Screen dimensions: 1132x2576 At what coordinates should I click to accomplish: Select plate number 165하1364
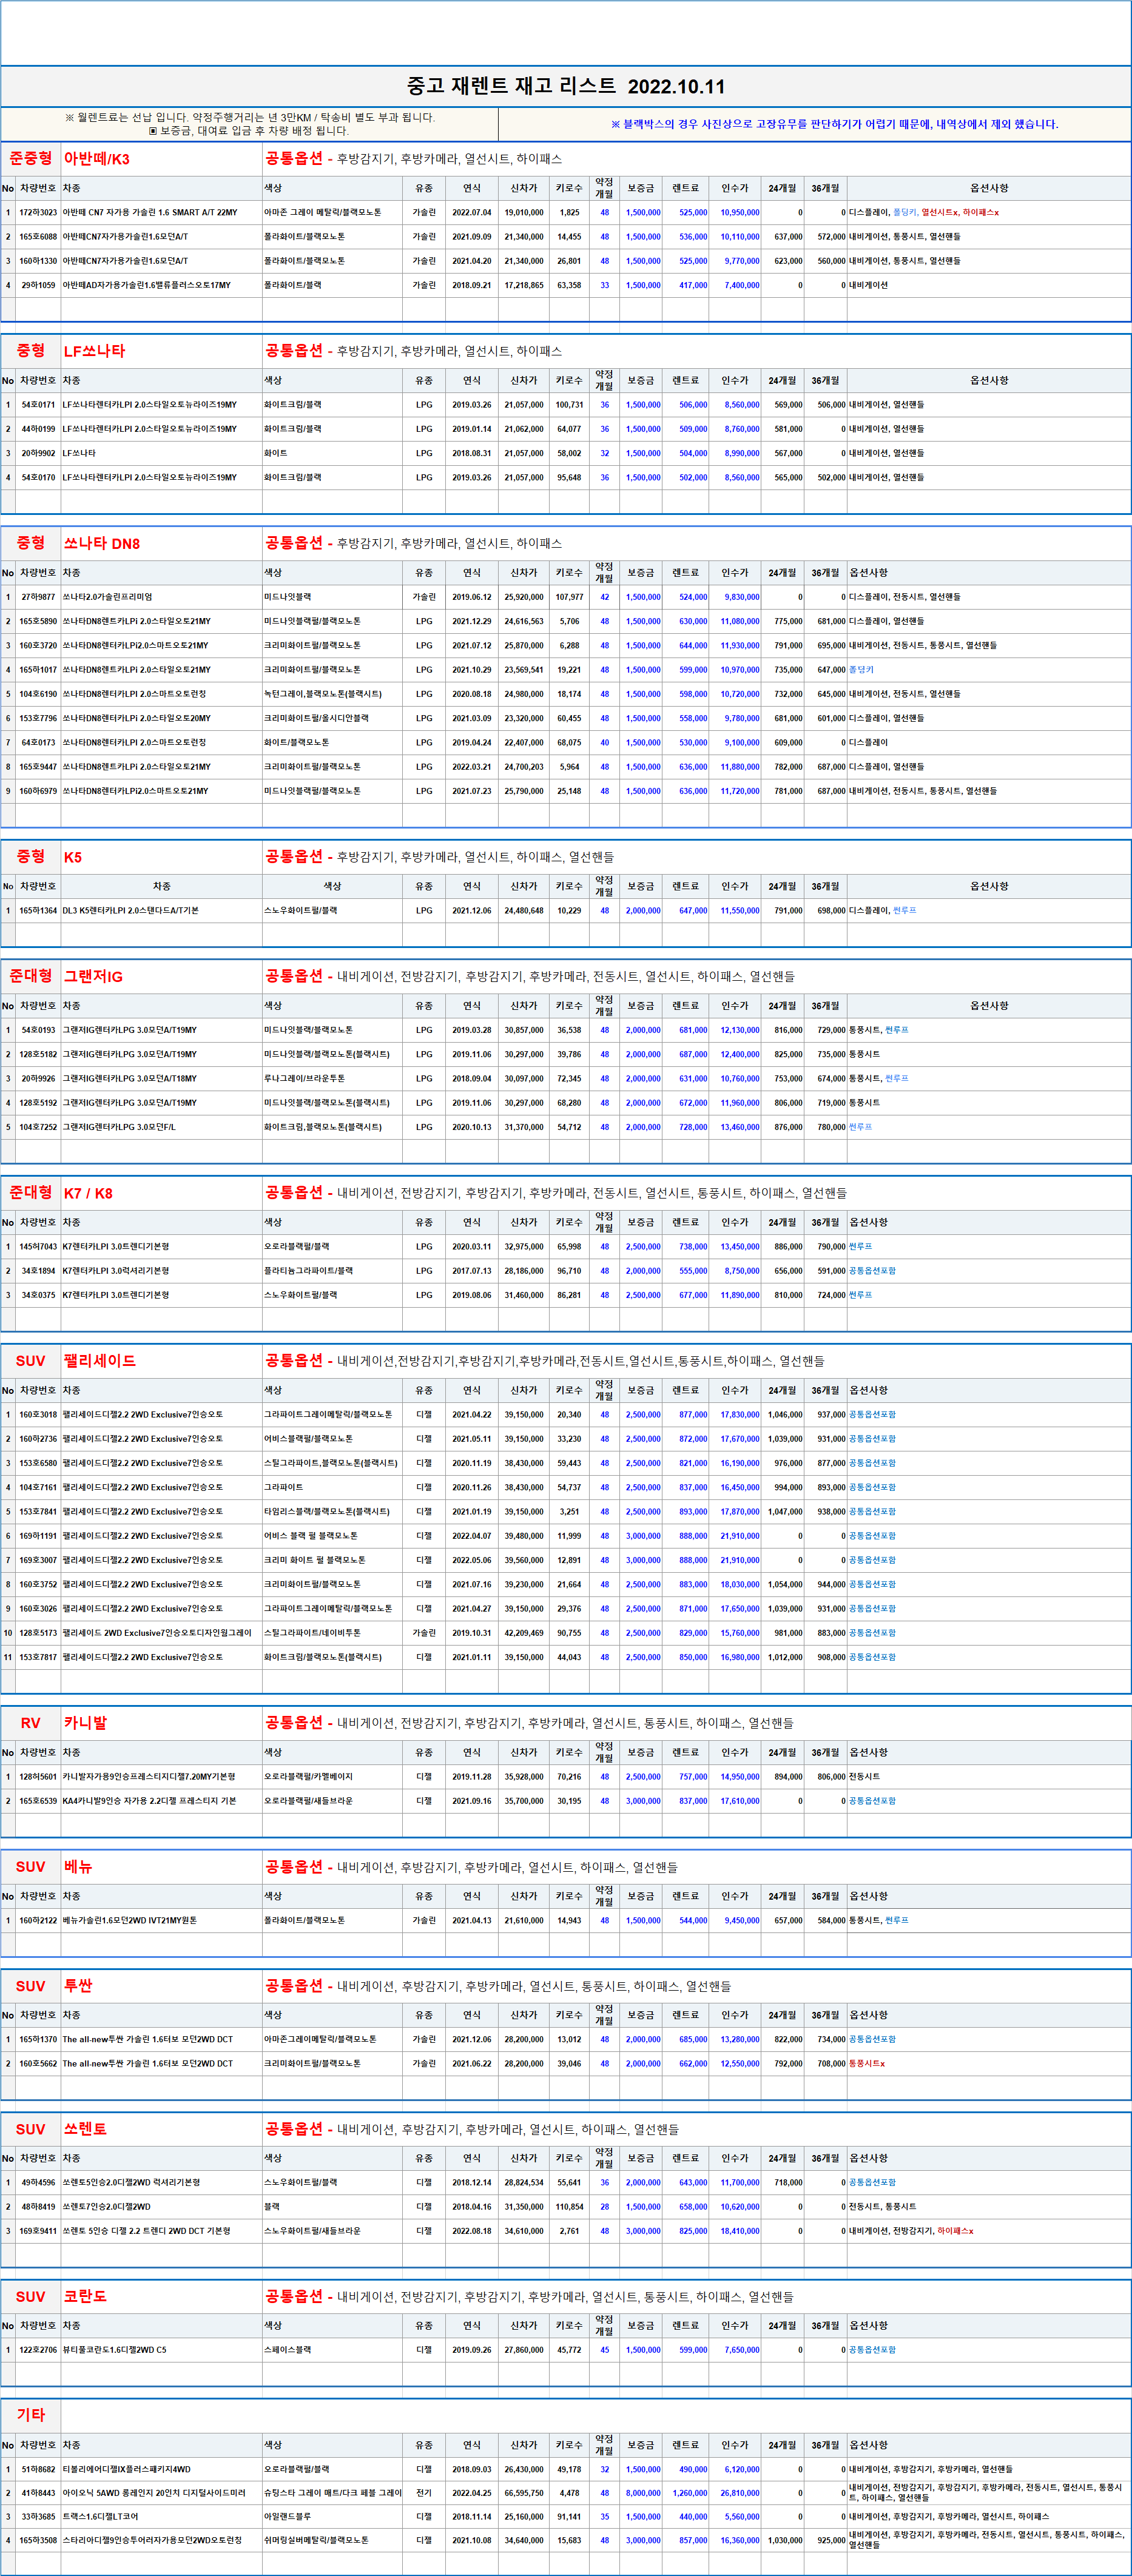tap(38, 911)
